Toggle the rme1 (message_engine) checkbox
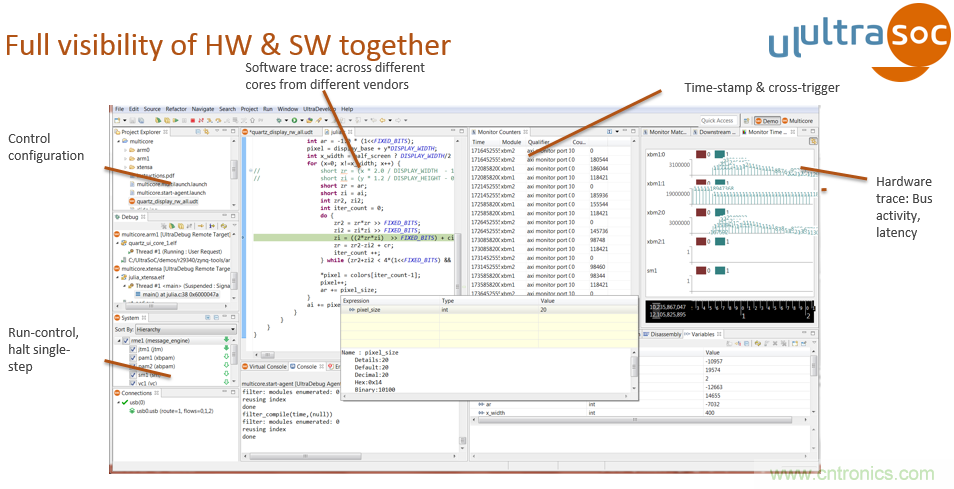The image size is (954, 489). coord(124,340)
